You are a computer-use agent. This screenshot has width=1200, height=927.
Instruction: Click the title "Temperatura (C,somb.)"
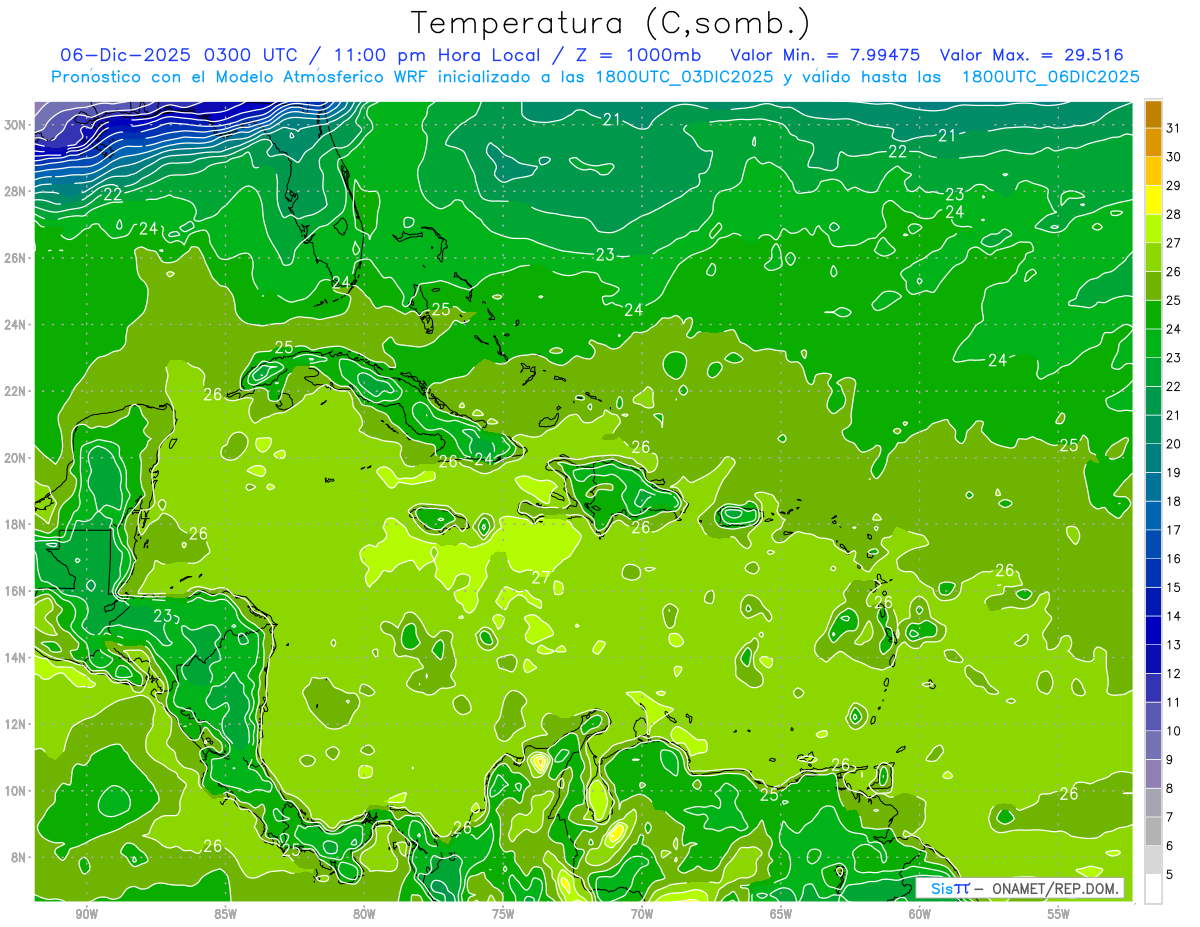[x=610, y=23]
